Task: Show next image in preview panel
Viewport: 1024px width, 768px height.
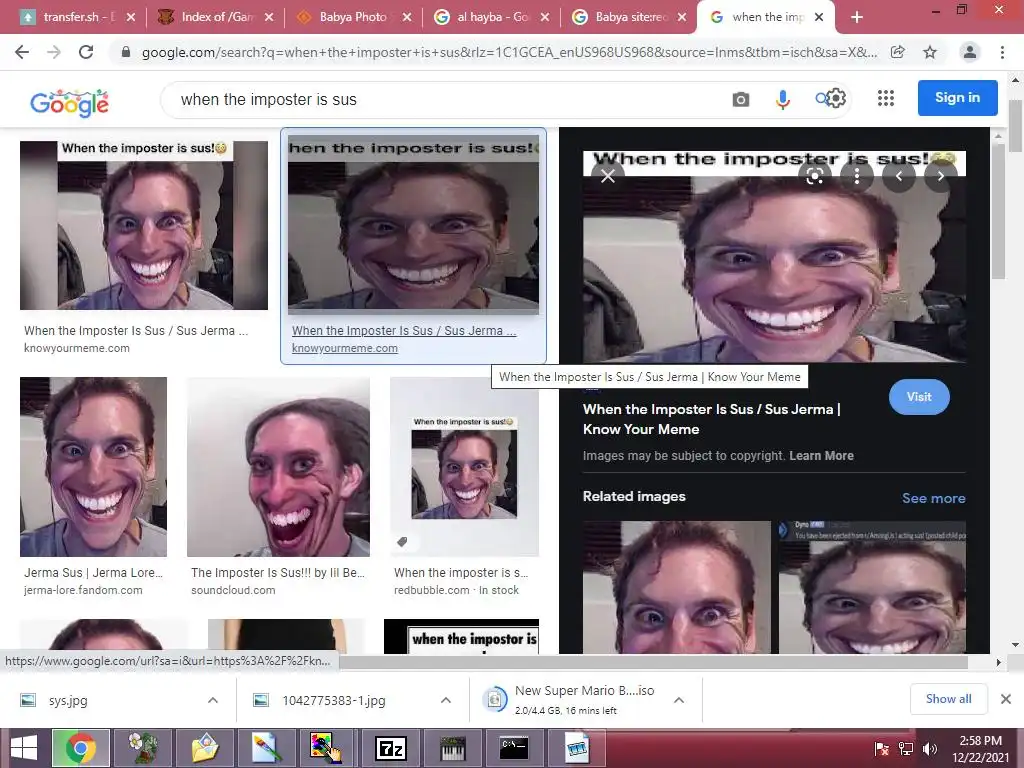Action: tap(940, 176)
